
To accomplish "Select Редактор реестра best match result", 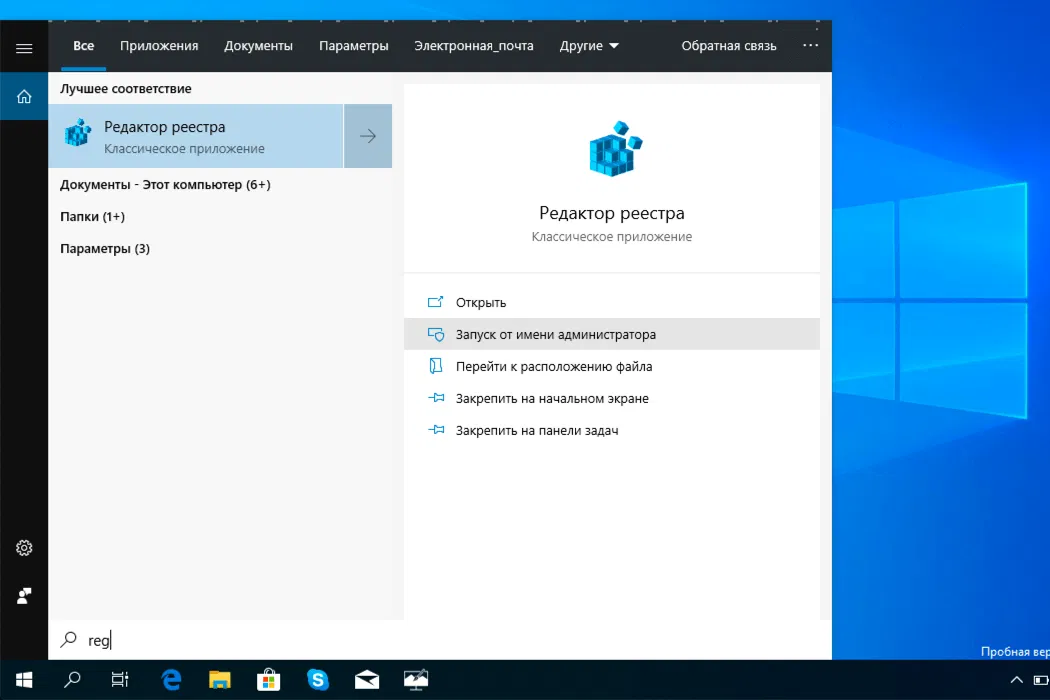I will coord(196,136).
